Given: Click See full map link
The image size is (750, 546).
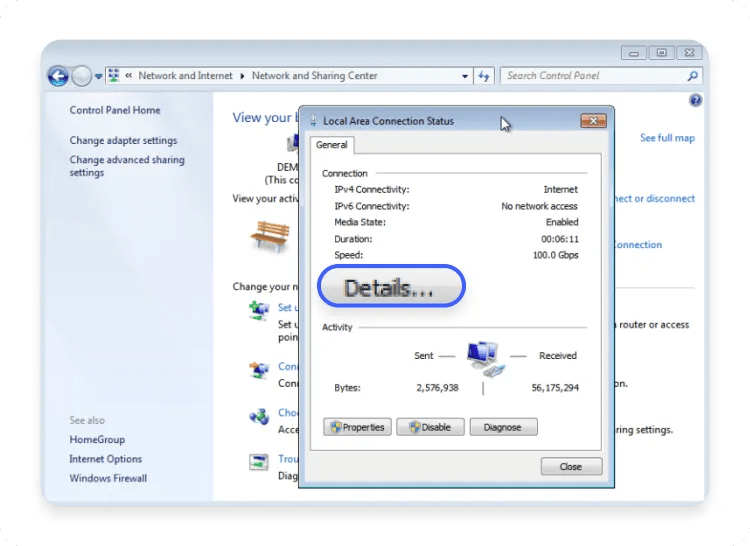Looking at the screenshot, I should pos(667,138).
